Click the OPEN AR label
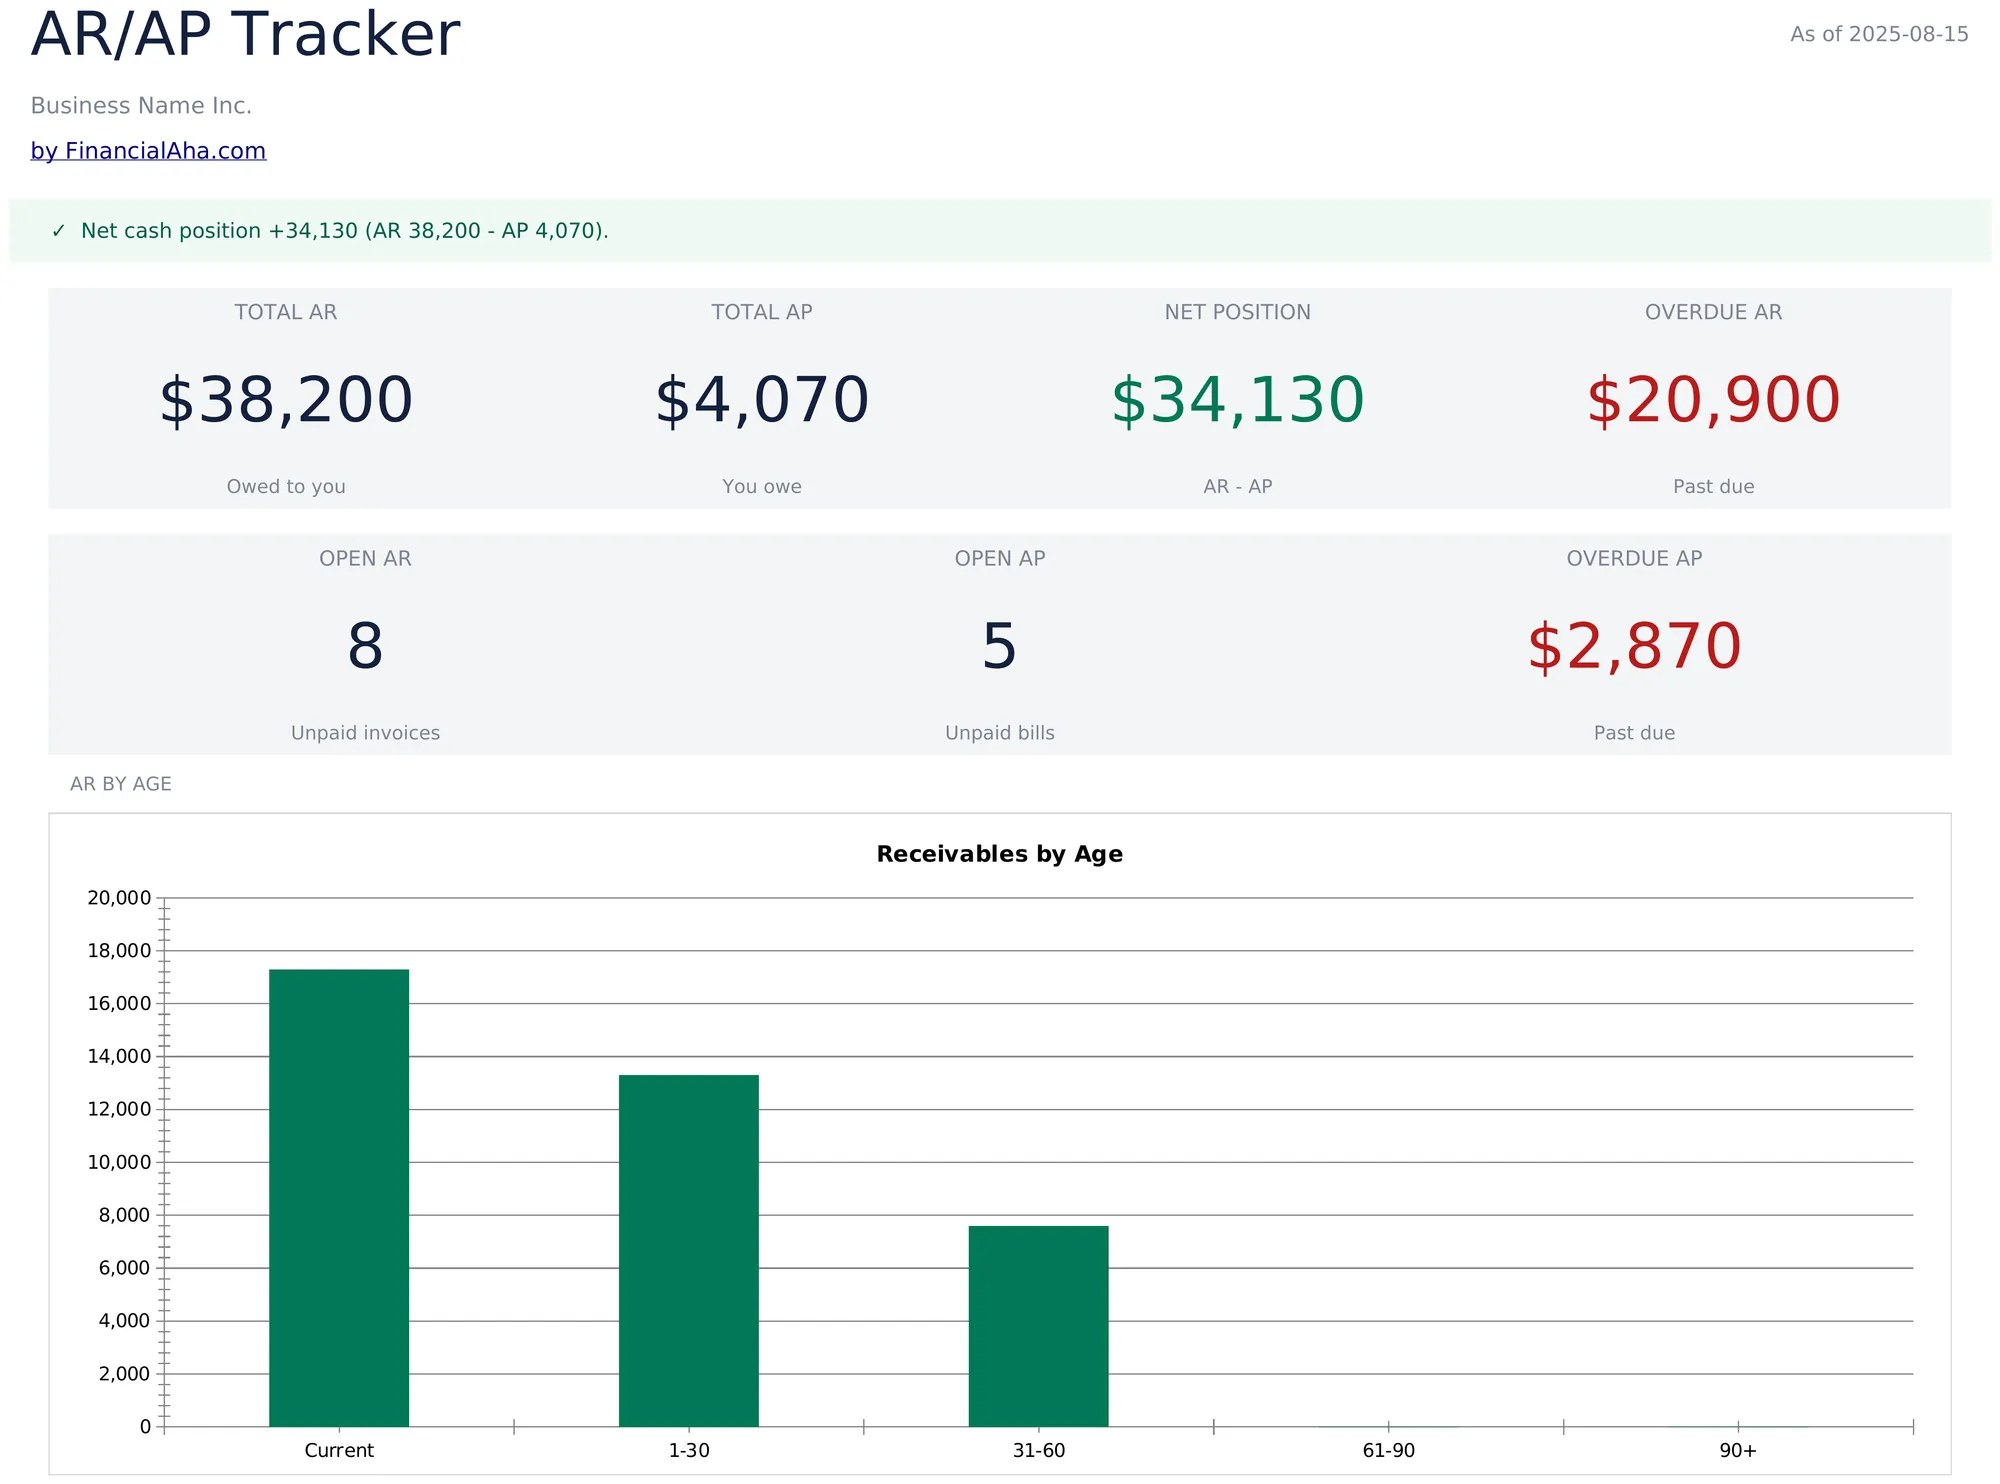Screen dimensions: 2000x1484 (x=365, y=559)
